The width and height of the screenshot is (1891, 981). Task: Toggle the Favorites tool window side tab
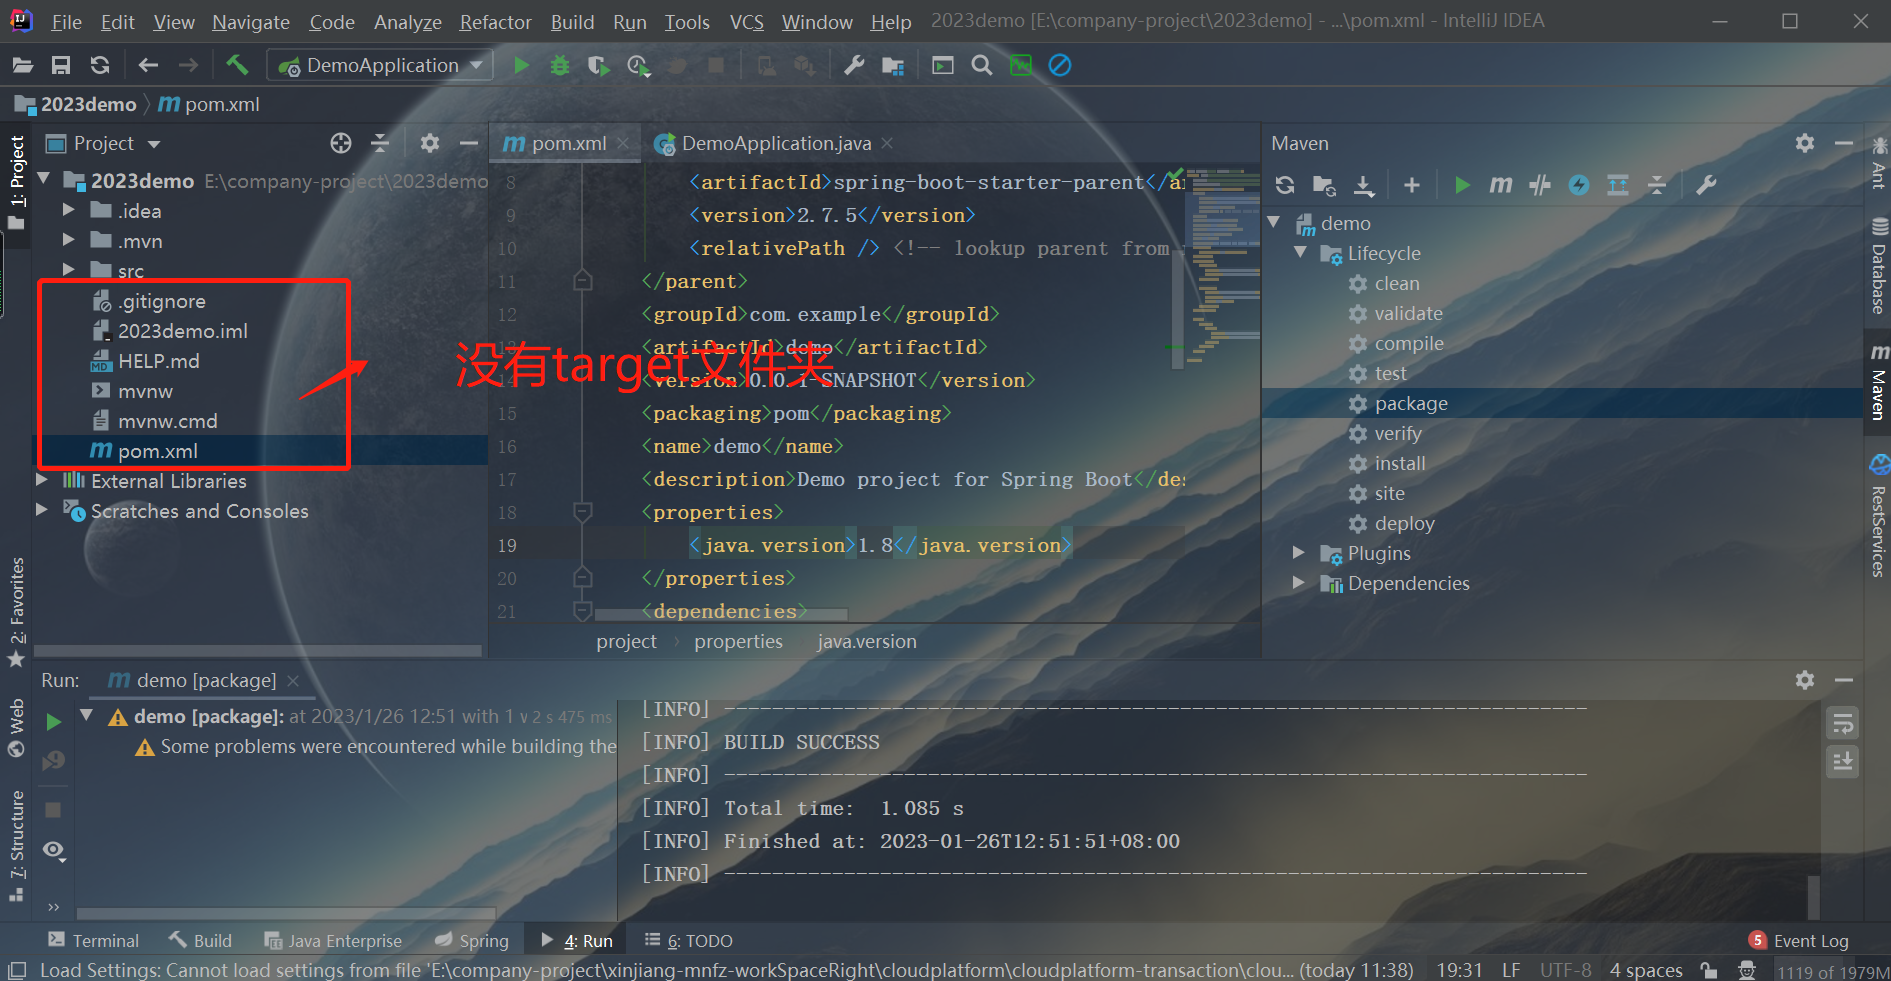[17, 612]
